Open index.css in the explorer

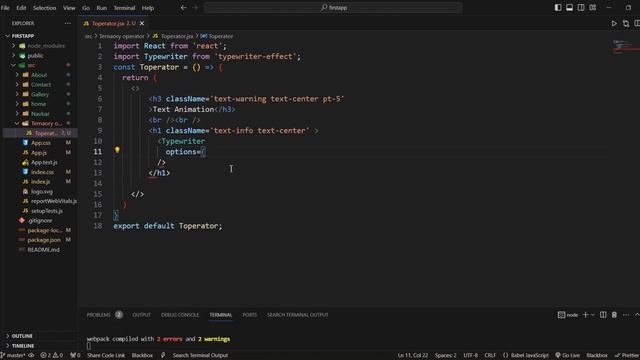(x=42, y=172)
